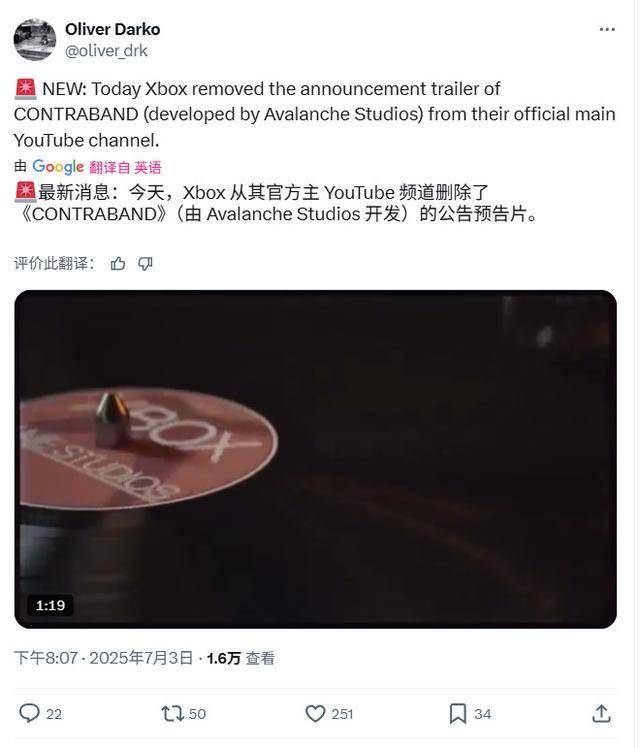This screenshot has height=748, width=640.
Task: Rate the translation with thumbs up
Action: [118, 263]
